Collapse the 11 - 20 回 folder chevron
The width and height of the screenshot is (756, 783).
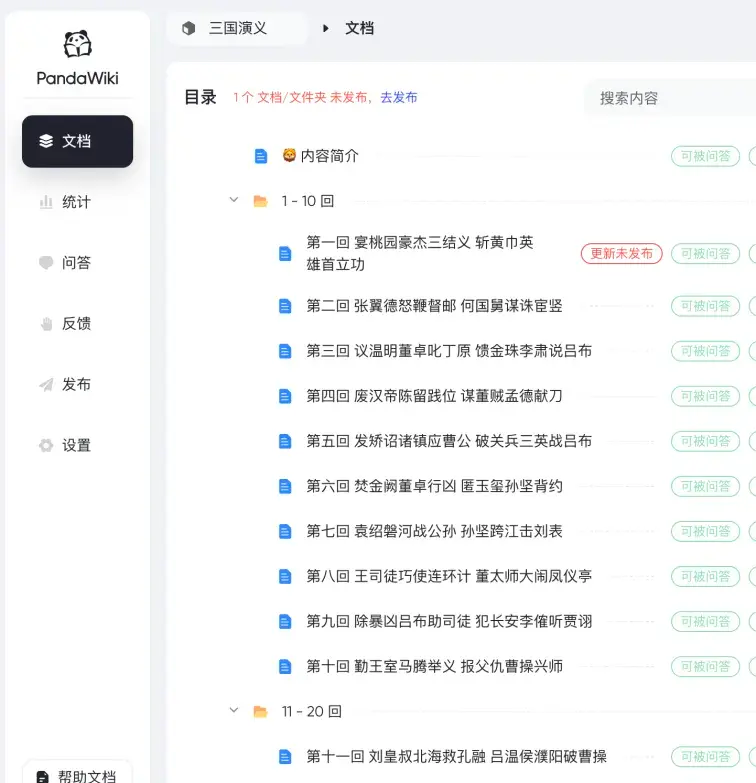(x=234, y=710)
